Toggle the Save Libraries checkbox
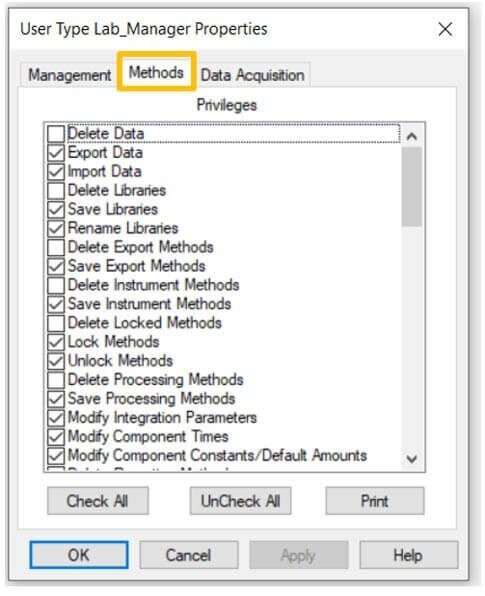The image size is (485, 596). pyautogui.click(x=56, y=209)
